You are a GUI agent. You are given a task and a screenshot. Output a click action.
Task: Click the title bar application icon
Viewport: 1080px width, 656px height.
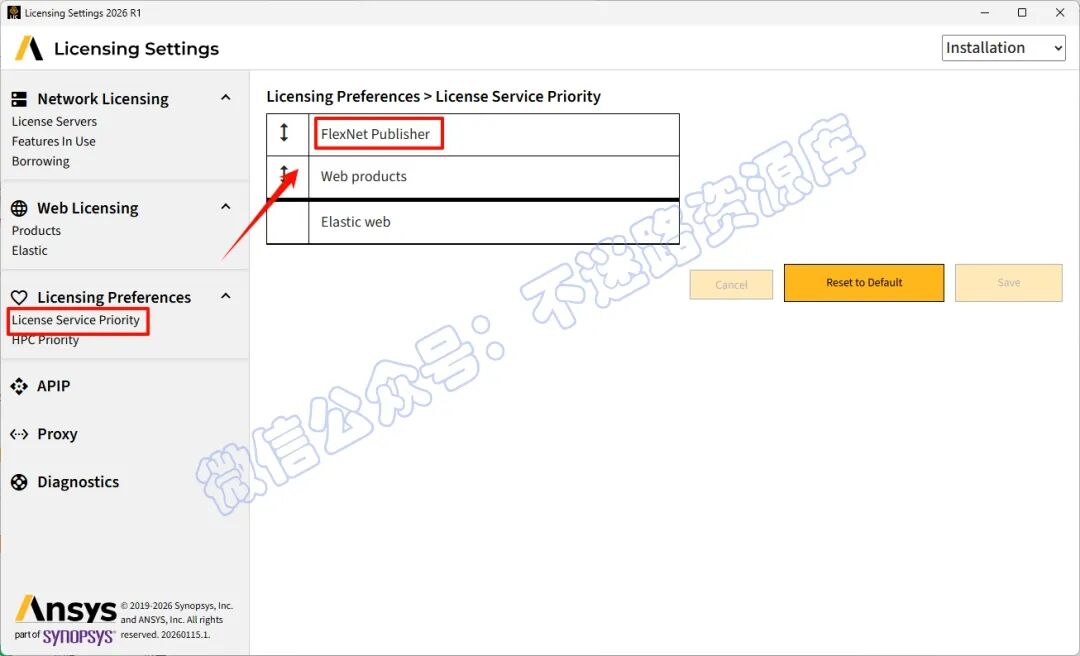(x=13, y=12)
